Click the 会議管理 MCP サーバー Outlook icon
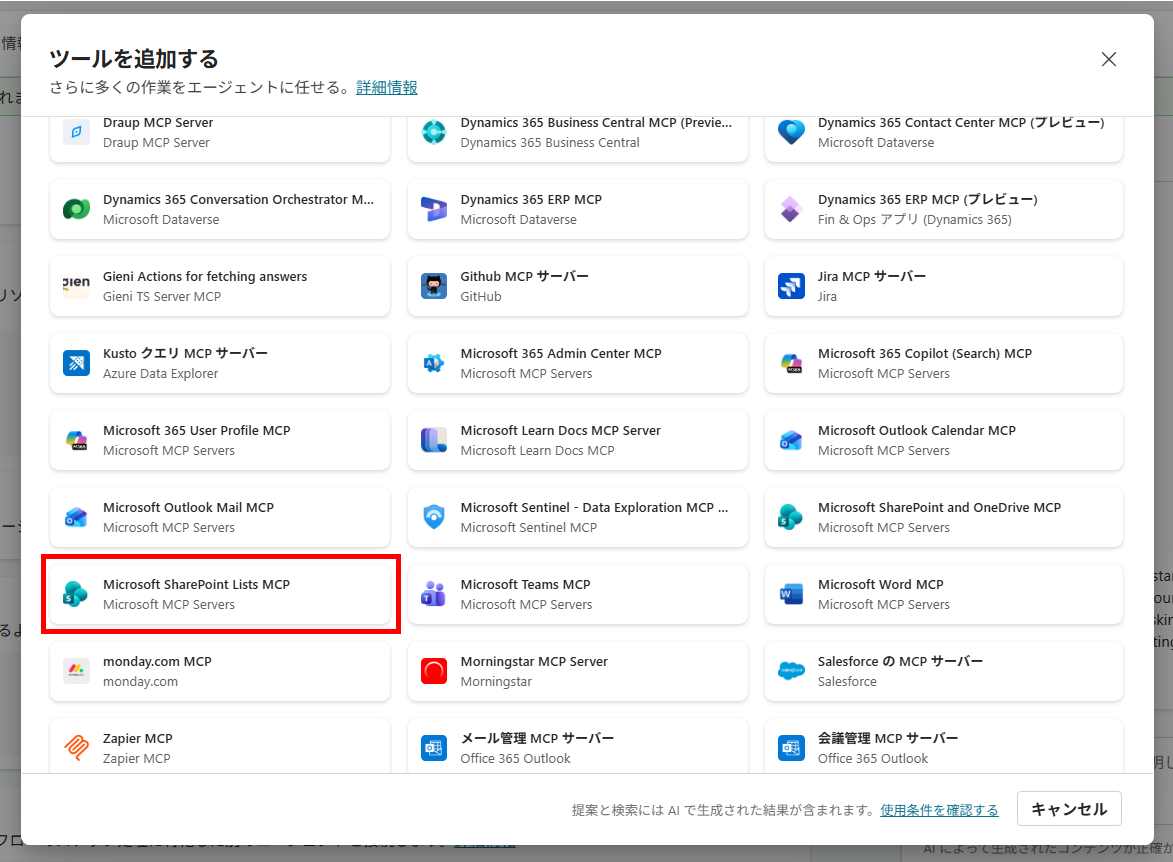Image resolution: width=1173 pixels, height=862 pixels. (x=791, y=748)
